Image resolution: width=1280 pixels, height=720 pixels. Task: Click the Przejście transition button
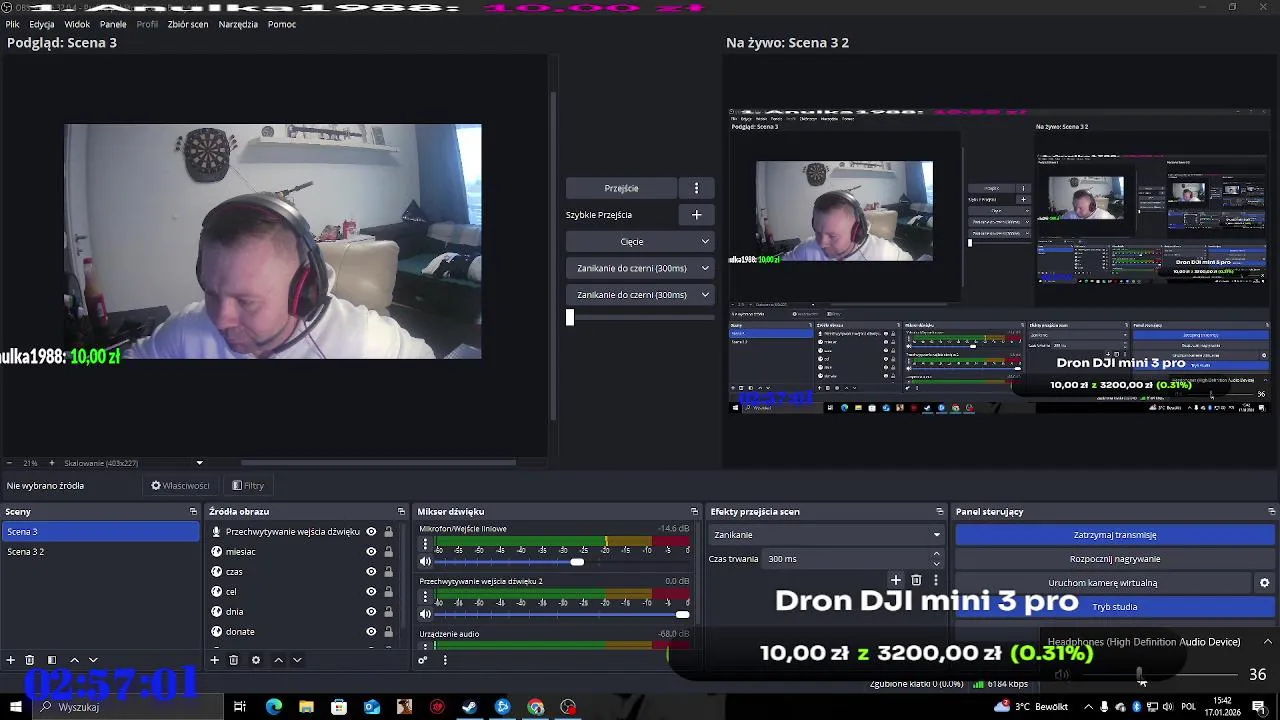(x=621, y=188)
